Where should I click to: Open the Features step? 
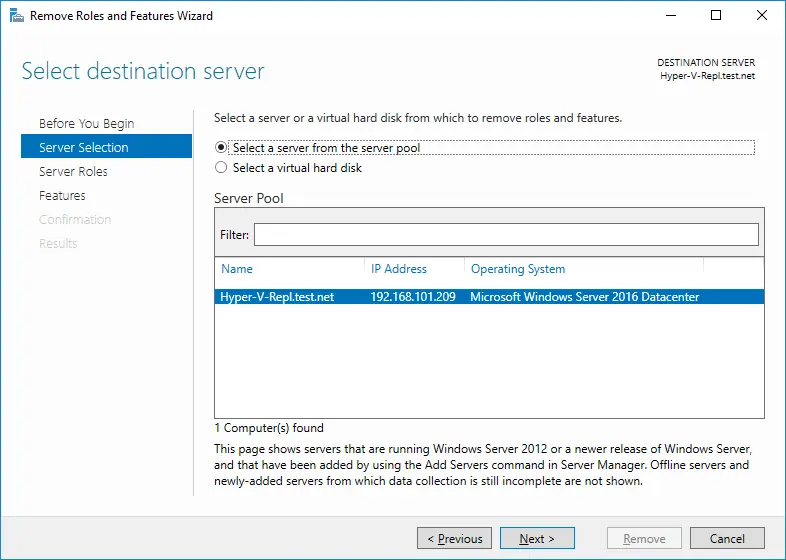coord(62,196)
